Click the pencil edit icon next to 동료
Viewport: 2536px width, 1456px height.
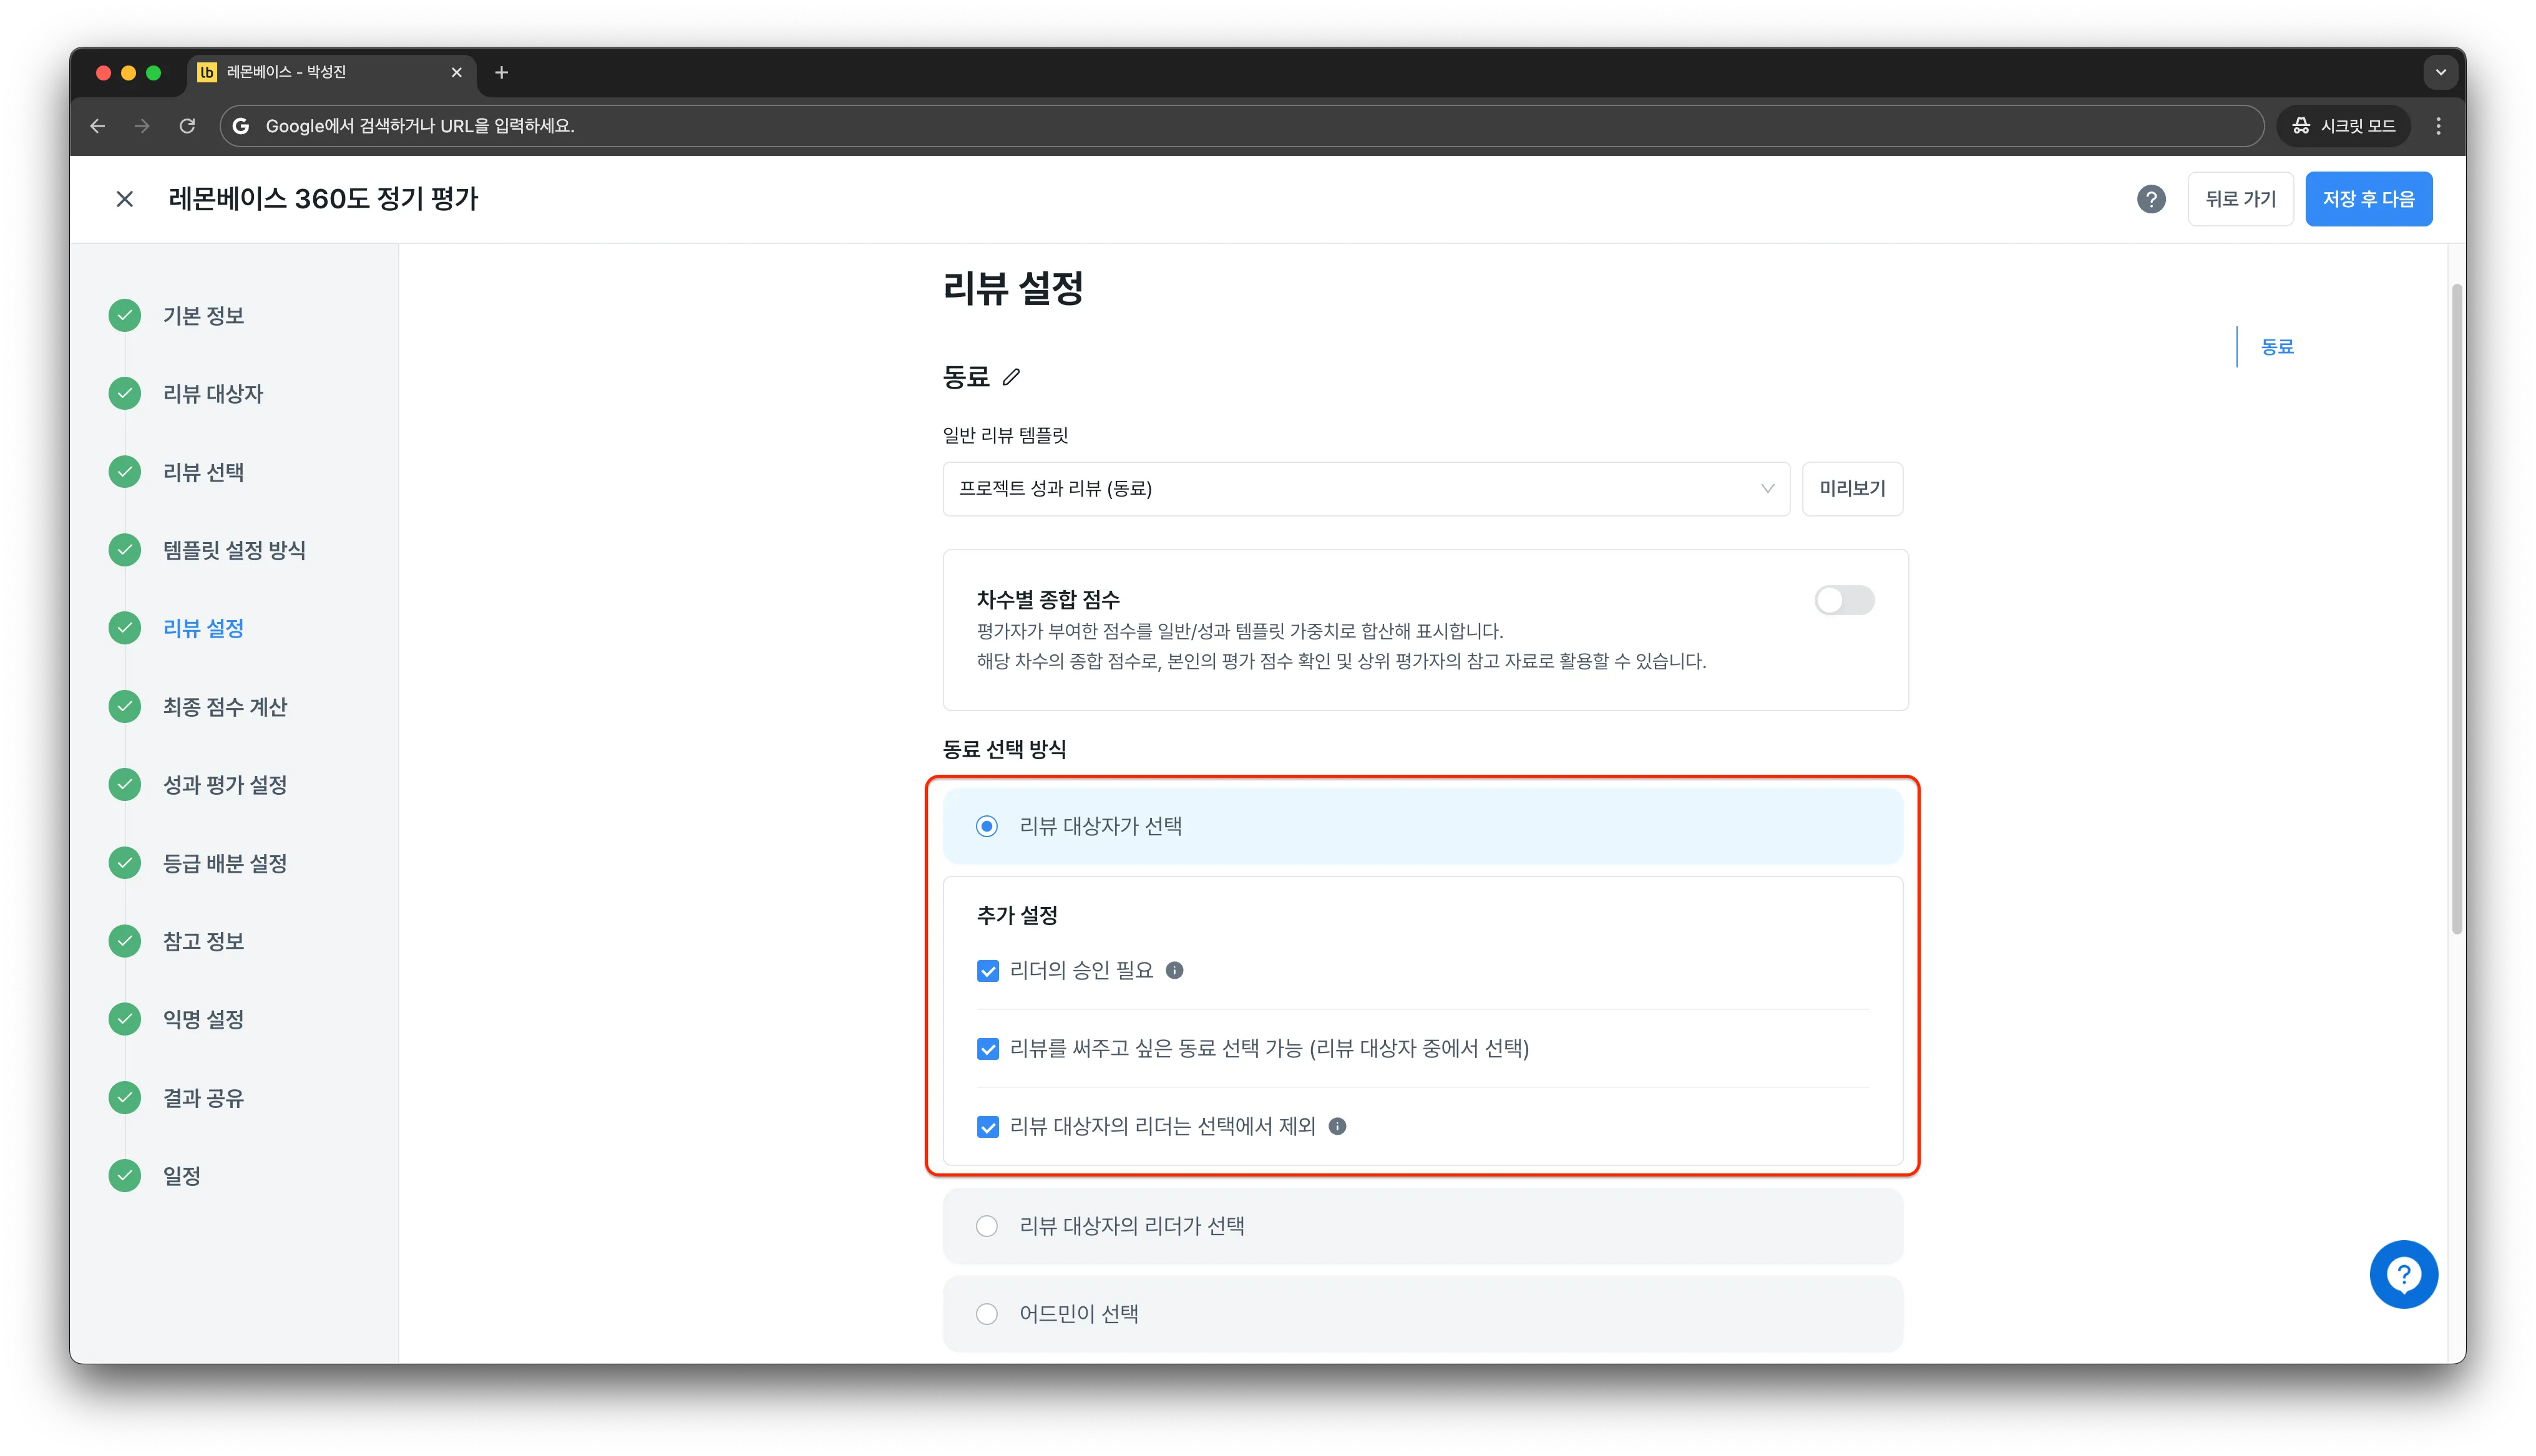point(1011,377)
